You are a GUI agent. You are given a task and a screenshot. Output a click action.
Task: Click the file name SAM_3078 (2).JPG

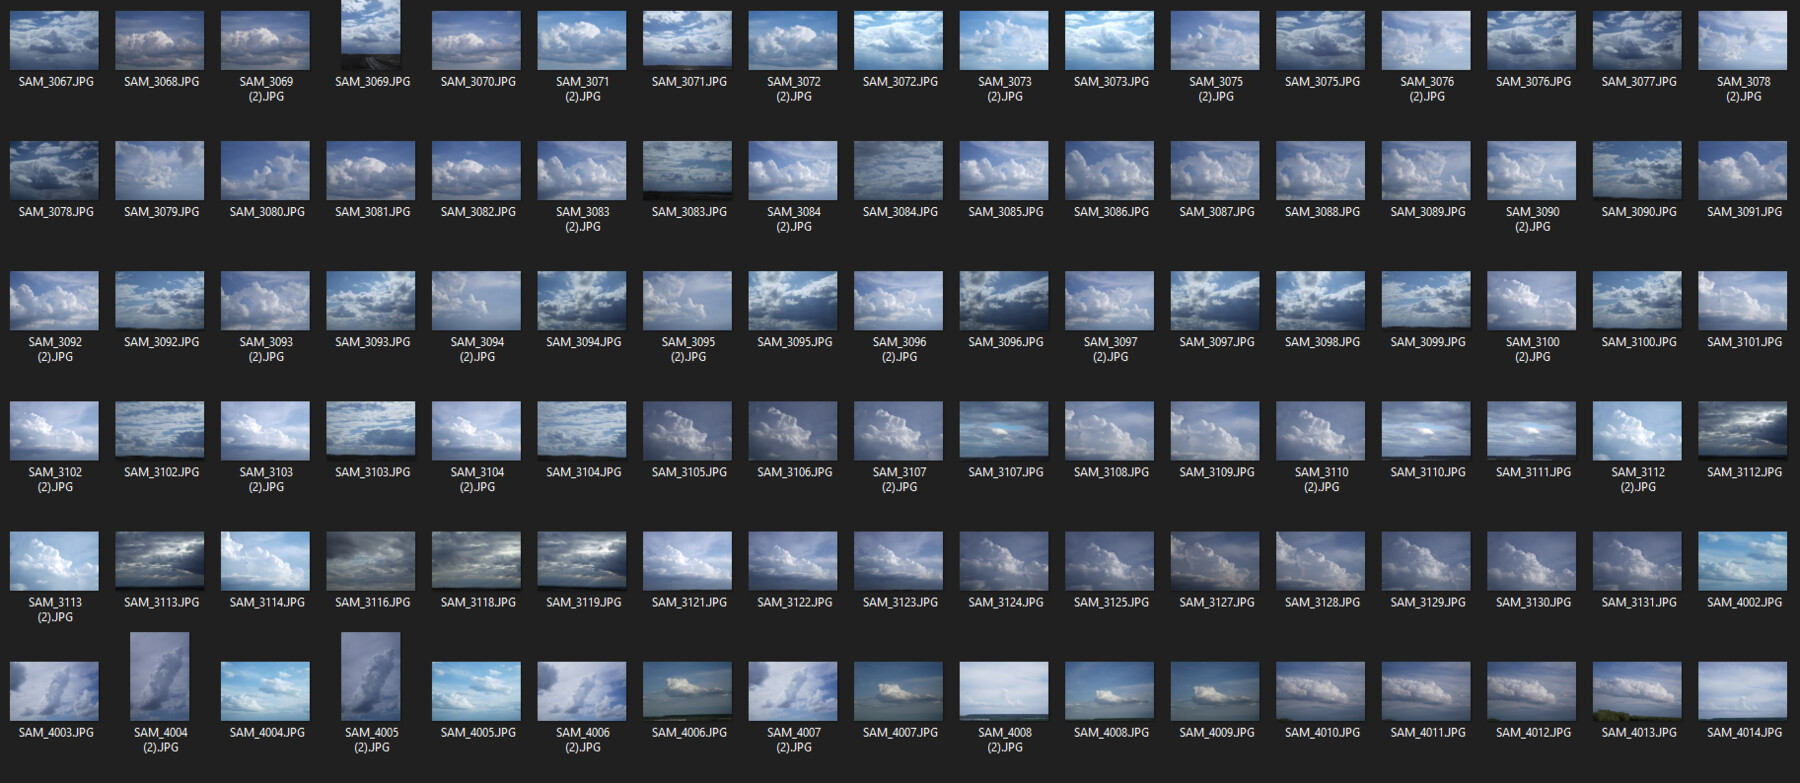coord(1744,89)
